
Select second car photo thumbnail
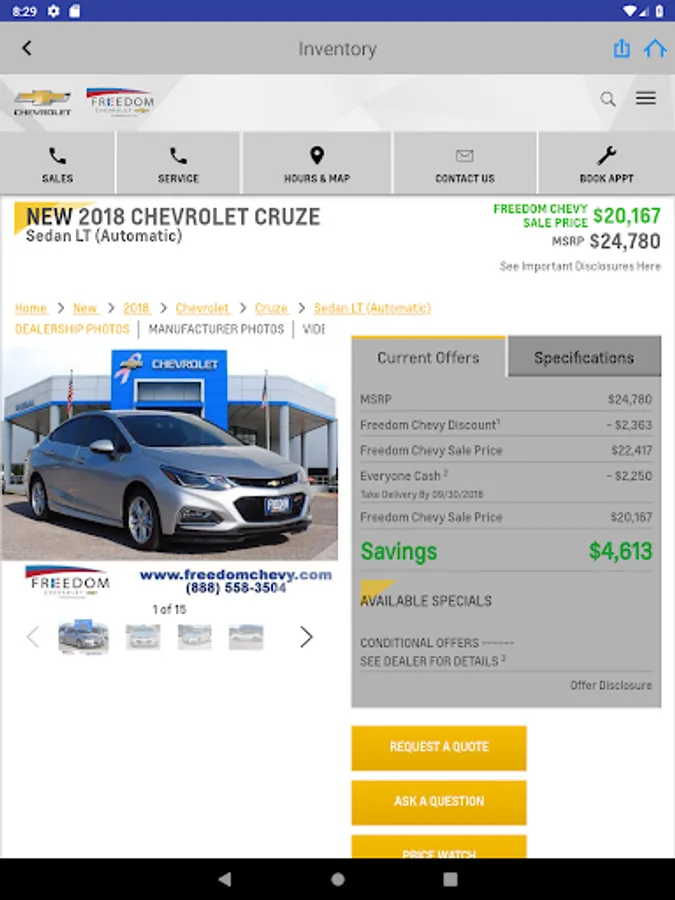point(143,637)
